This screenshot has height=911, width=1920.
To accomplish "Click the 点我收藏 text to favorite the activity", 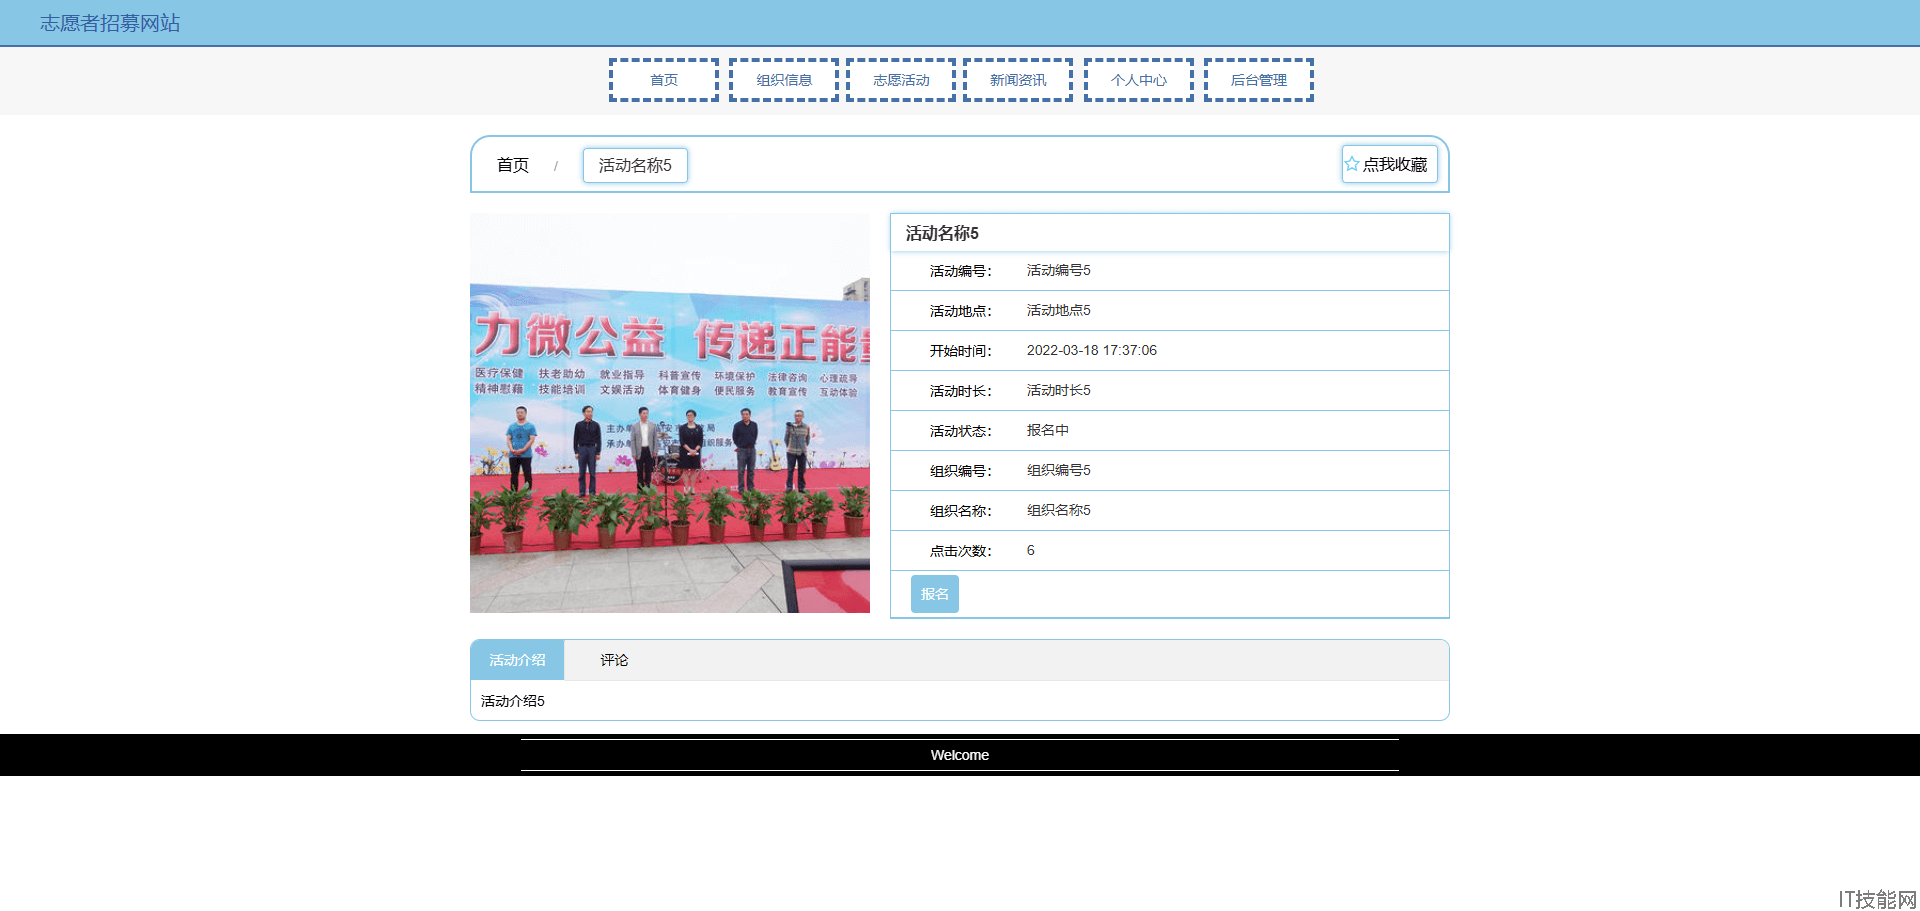I will (x=1395, y=165).
